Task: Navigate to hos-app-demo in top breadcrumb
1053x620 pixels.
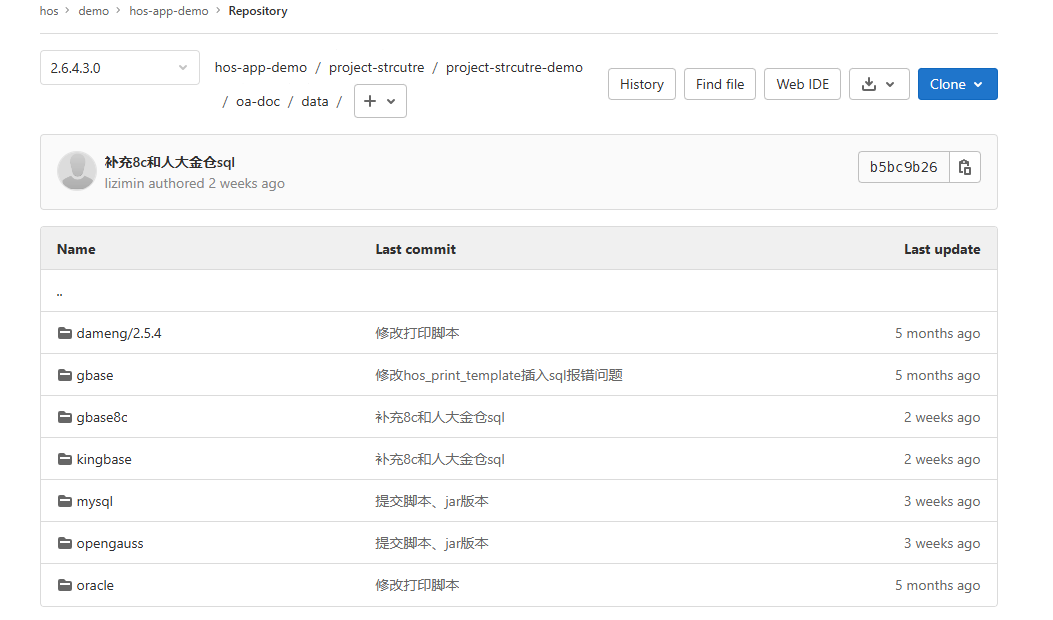Action: click(x=169, y=11)
